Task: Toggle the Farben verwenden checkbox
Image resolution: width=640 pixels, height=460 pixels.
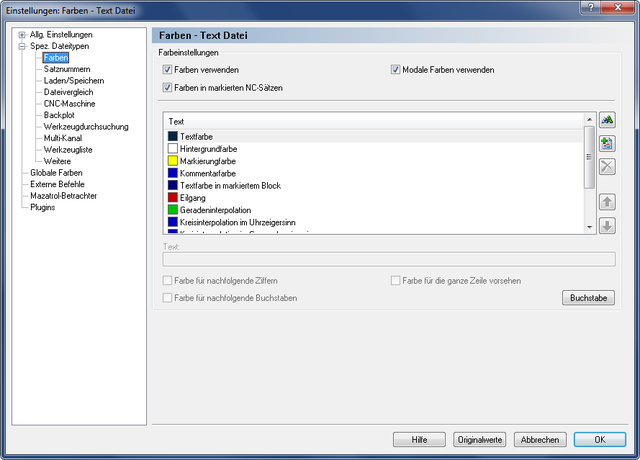Action: (167, 69)
